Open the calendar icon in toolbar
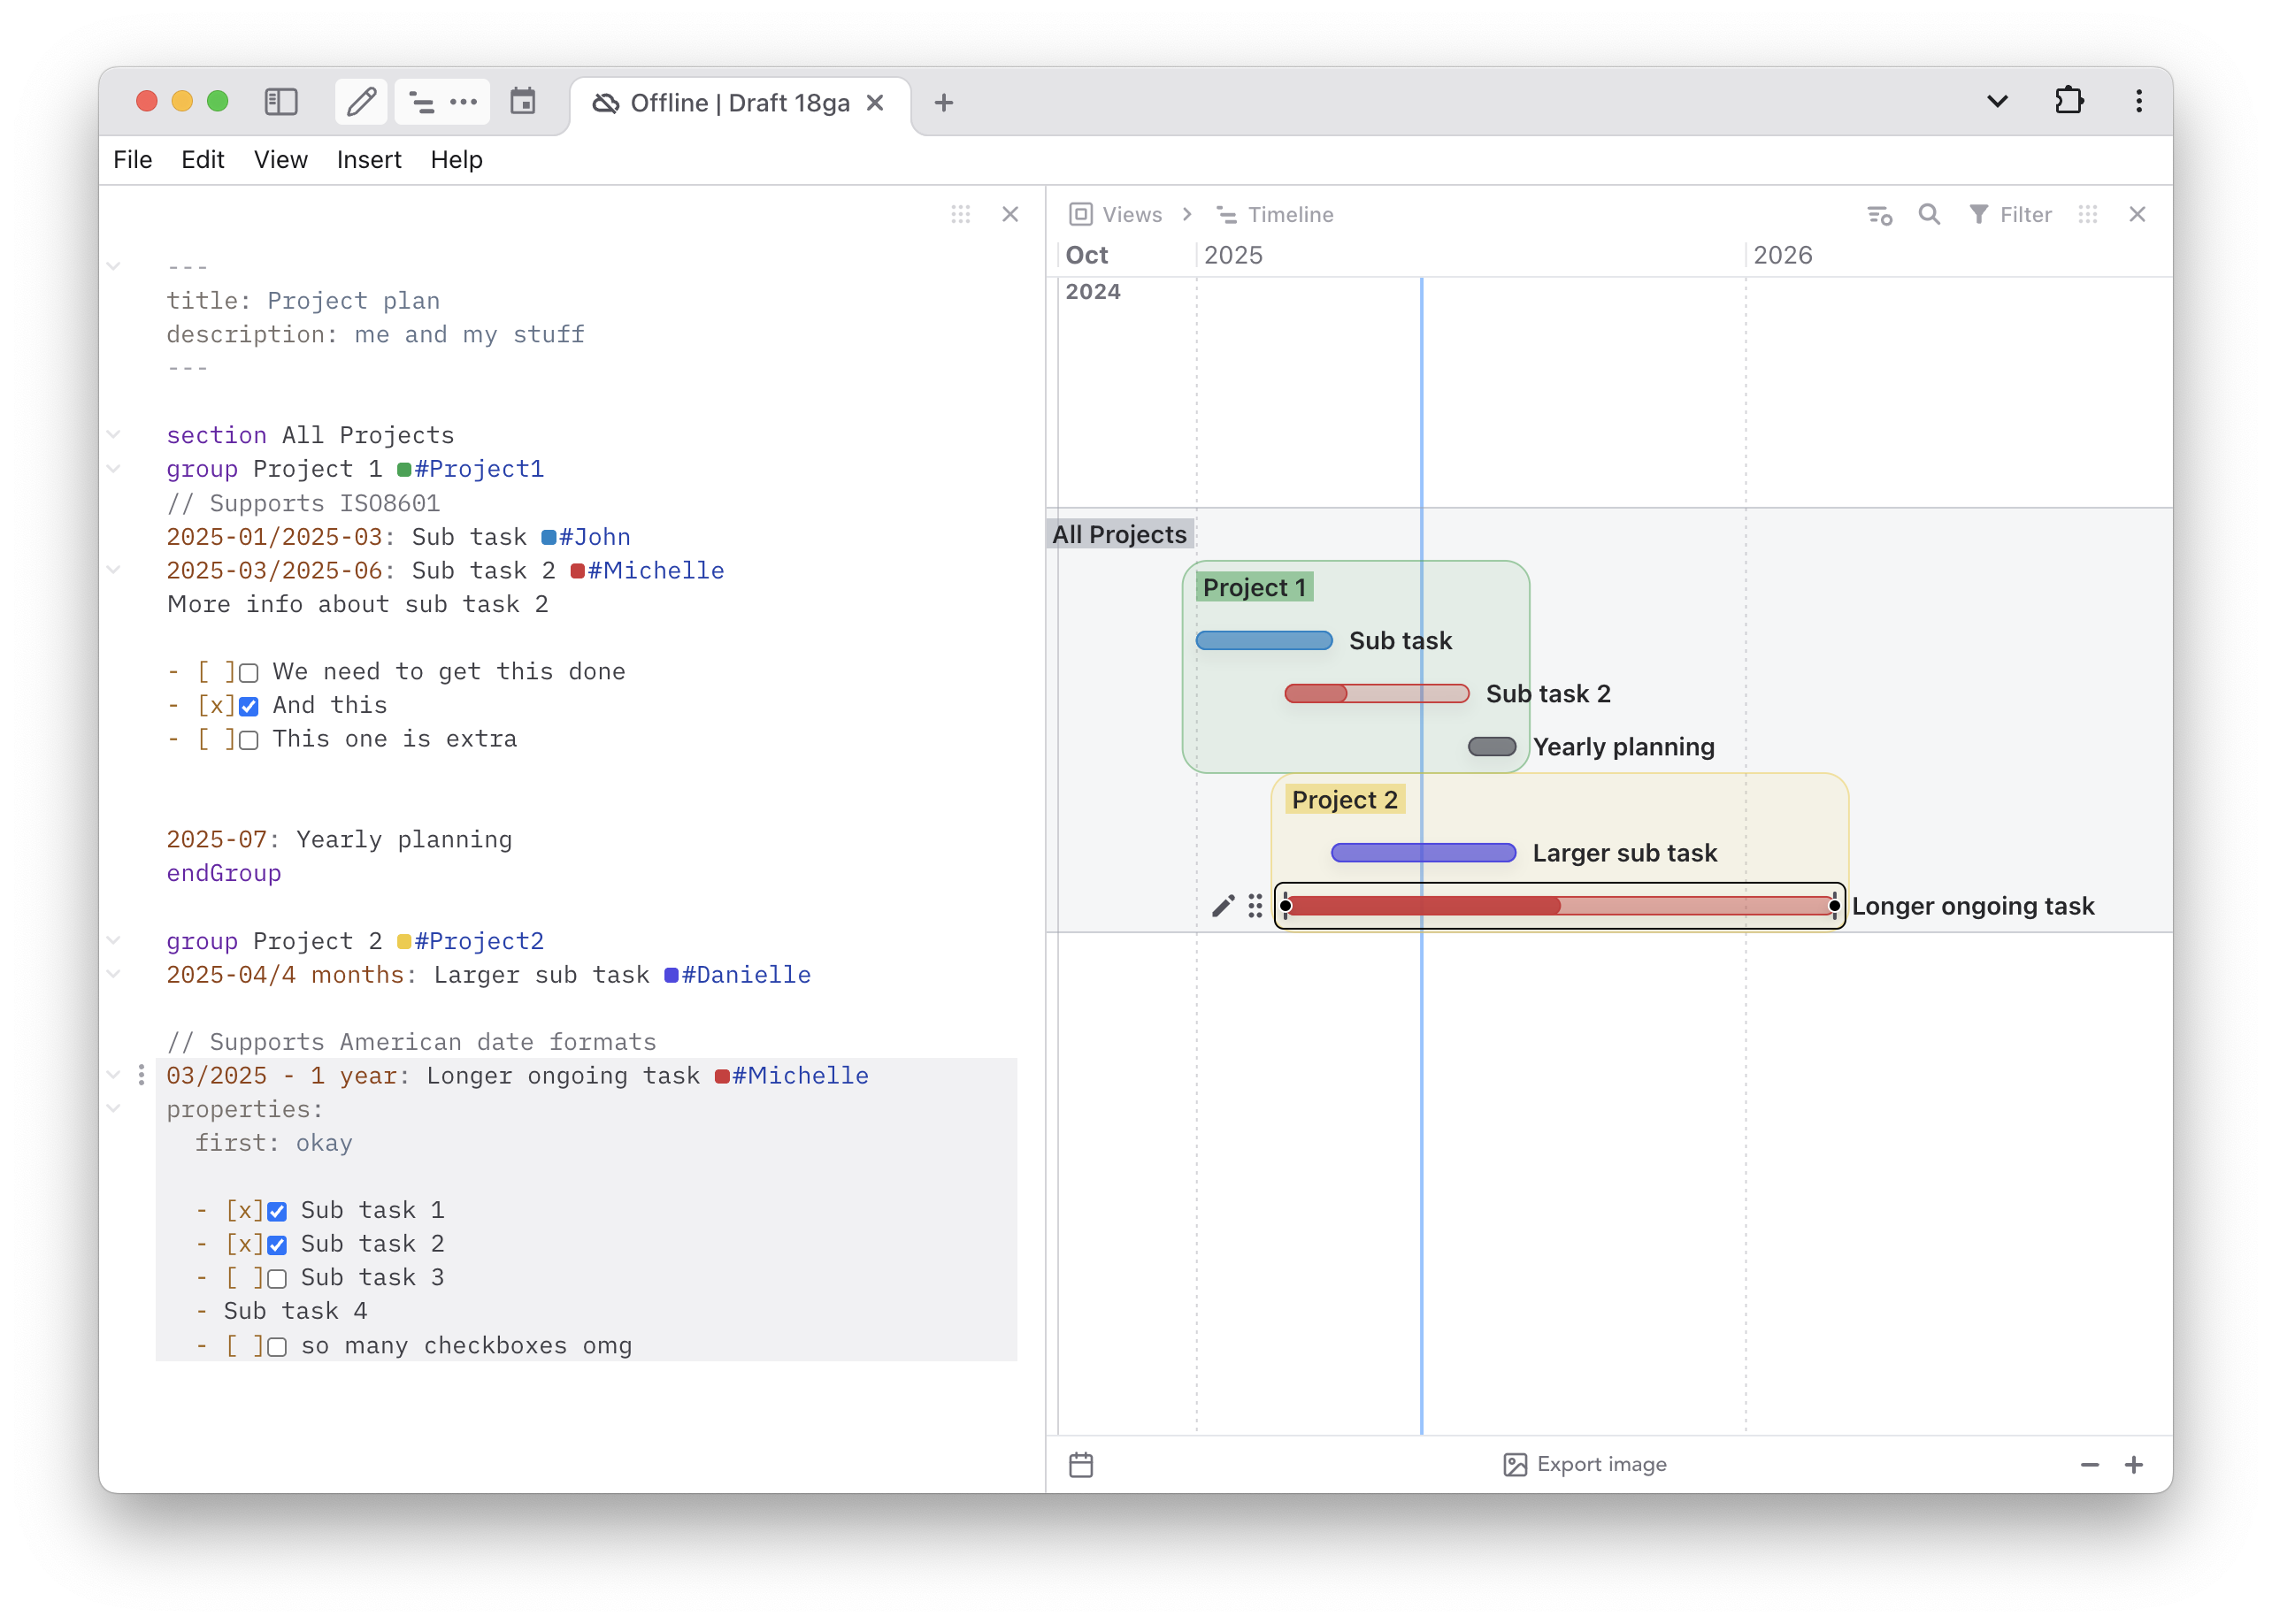2272x1624 pixels. coord(523,102)
